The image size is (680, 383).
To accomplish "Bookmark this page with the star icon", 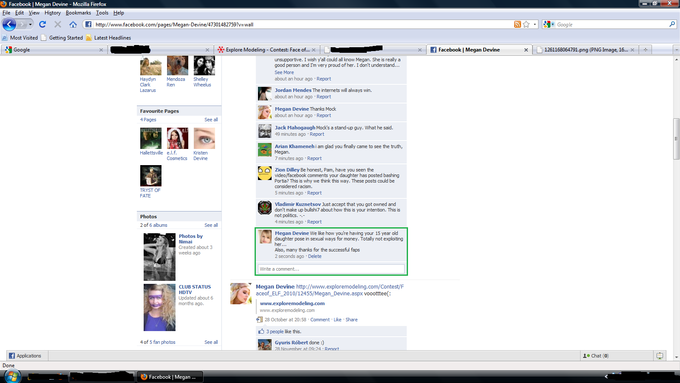I will pos(526,25).
